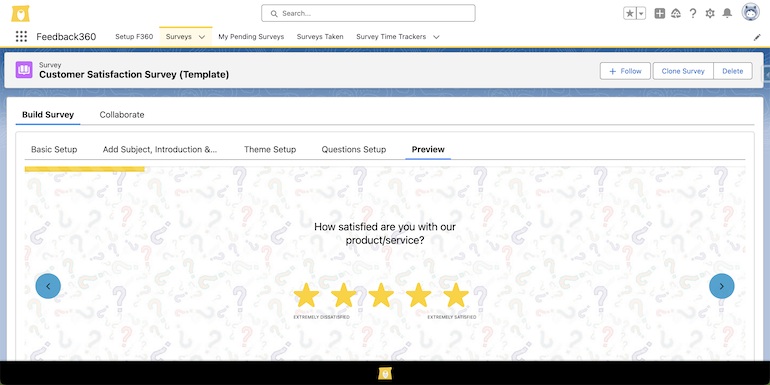Image resolution: width=770 pixels, height=385 pixels.
Task: Follow this survey record
Action: [x=625, y=71]
